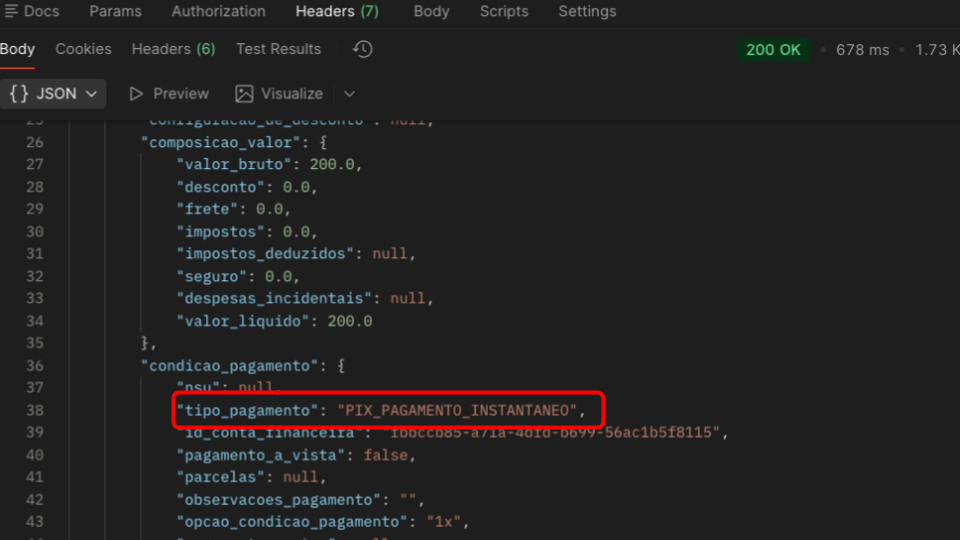Image resolution: width=960 pixels, height=540 pixels.
Task: Click the "valor_bruto" key
Action: pos(234,165)
